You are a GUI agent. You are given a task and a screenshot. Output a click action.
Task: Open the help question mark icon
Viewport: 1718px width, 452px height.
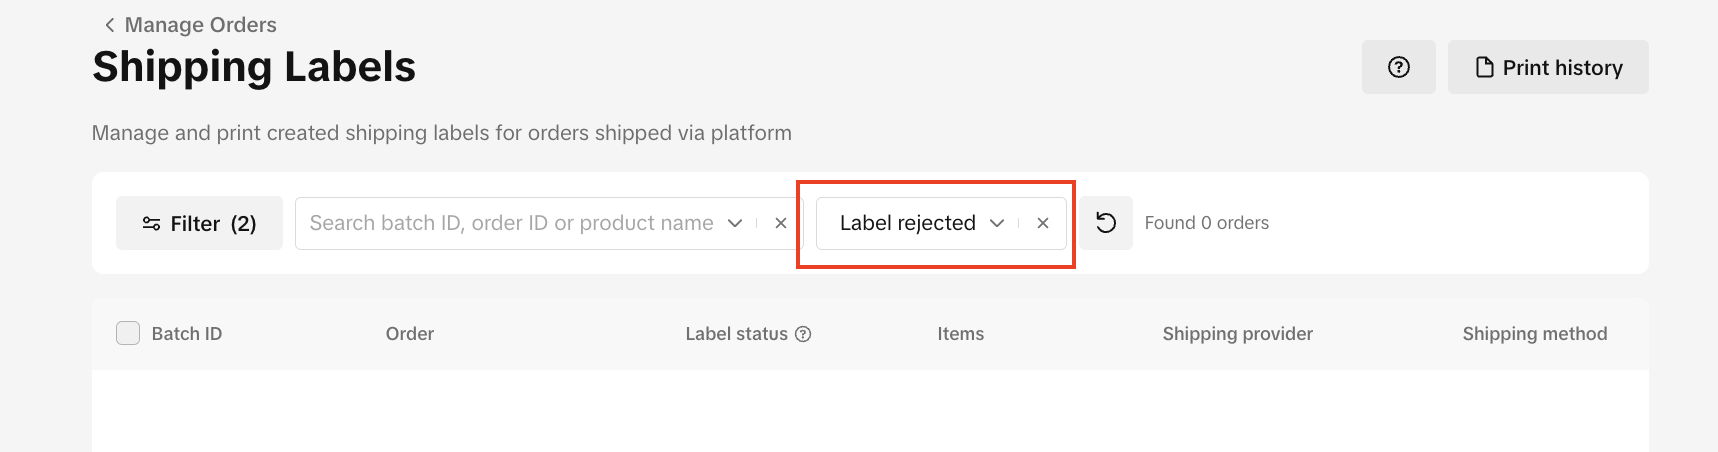tap(1398, 67)
